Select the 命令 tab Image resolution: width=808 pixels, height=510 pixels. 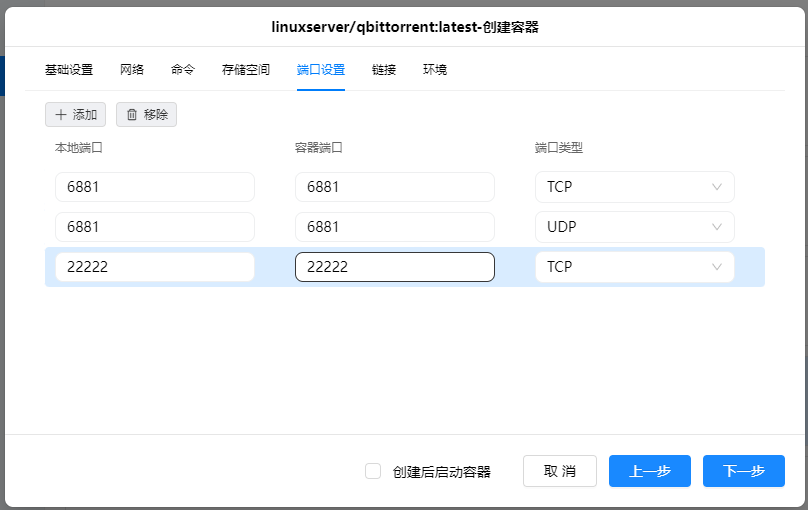point(183,70)
